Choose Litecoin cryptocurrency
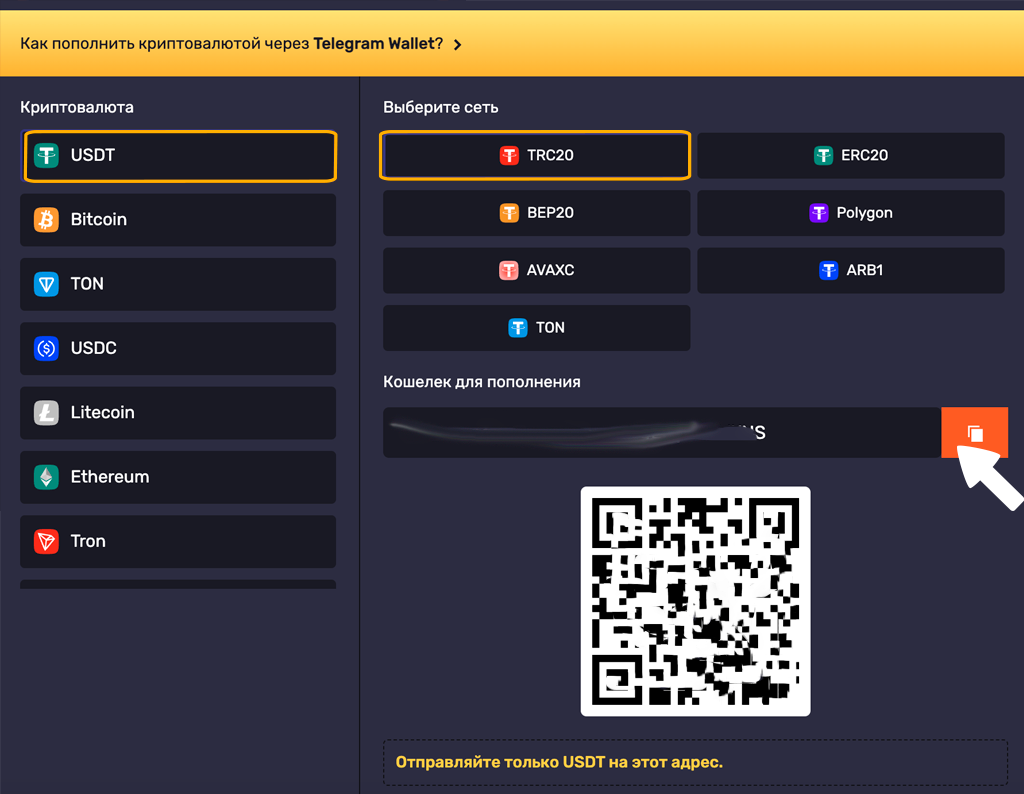This screenshot has height=794, width=1024. pos(178,413)
